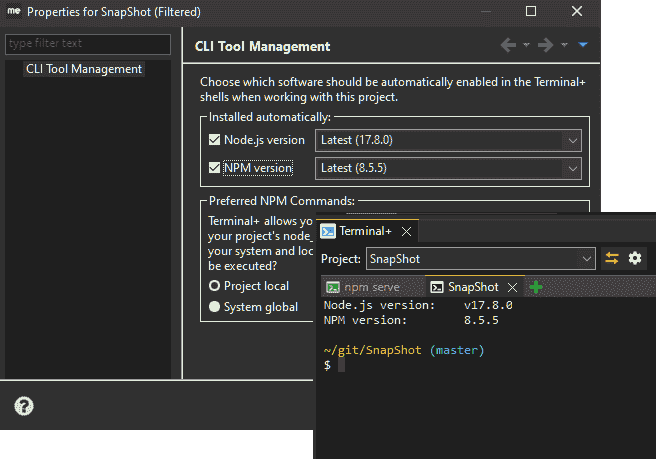The width and height of the screenshot is (656, 459).
Task: Click the Terminal+ tab icon
Action: tap(328, 231)
